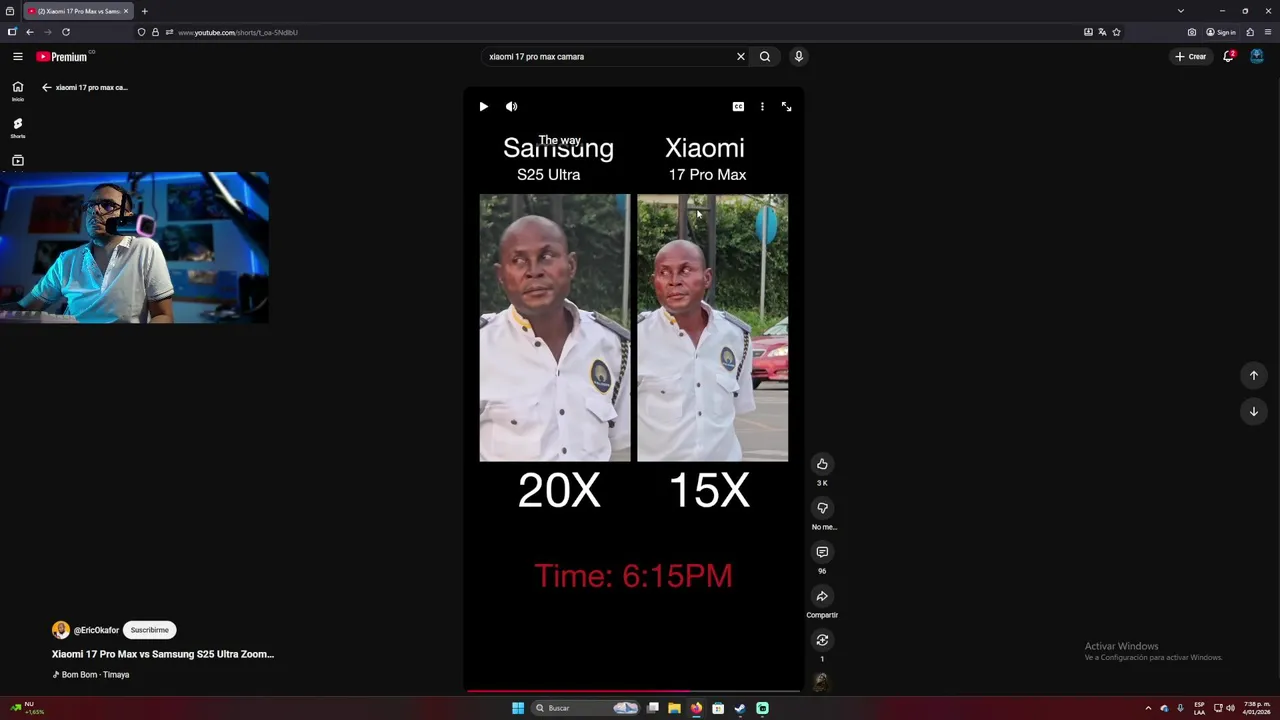
Task: Go to YouTube Premium home logo
Action: pos(62,57)
